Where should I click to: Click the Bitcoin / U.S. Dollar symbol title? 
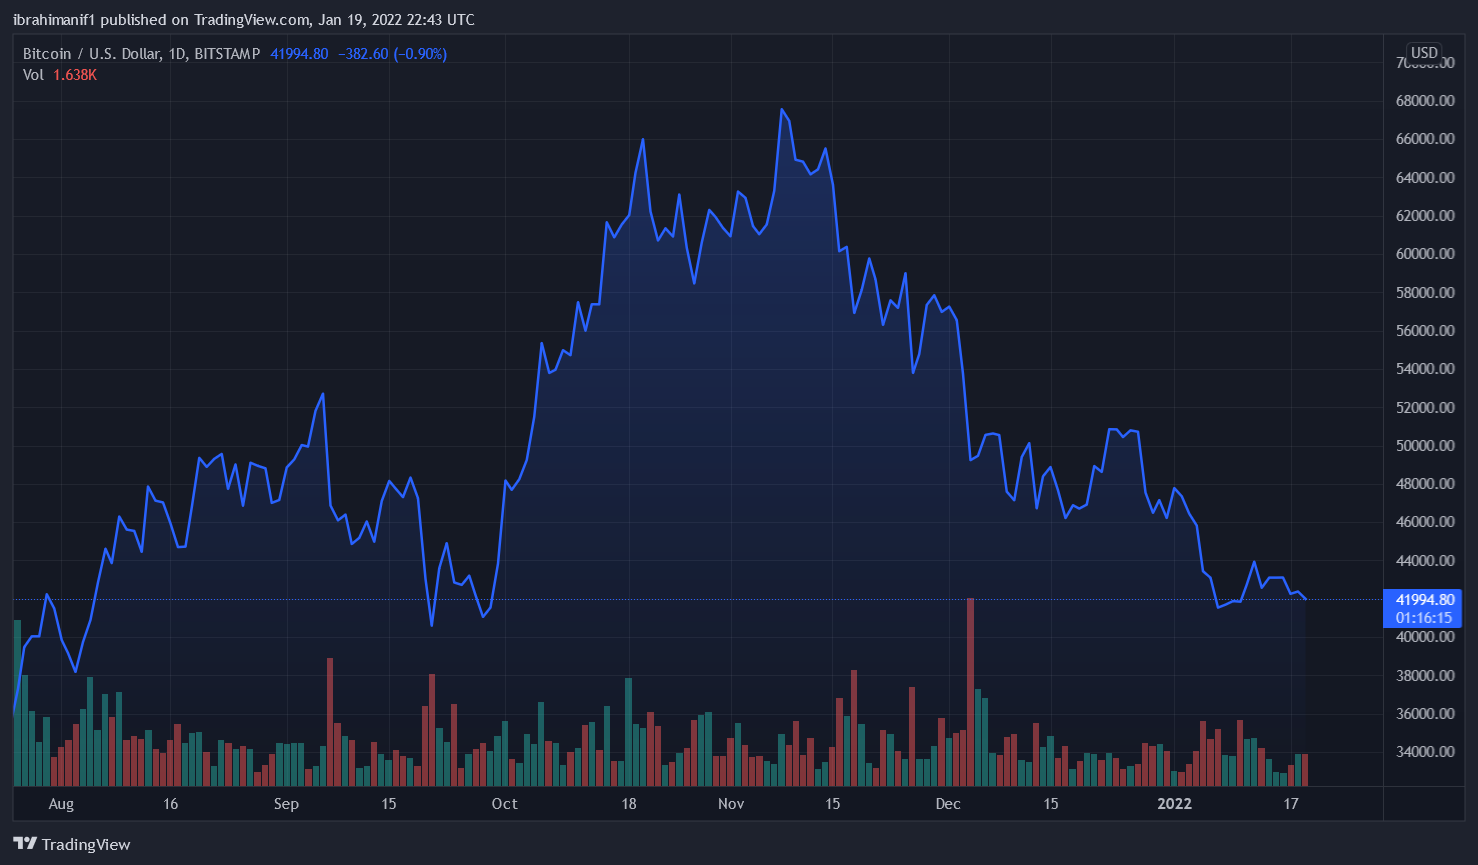(x=92, y=54)
